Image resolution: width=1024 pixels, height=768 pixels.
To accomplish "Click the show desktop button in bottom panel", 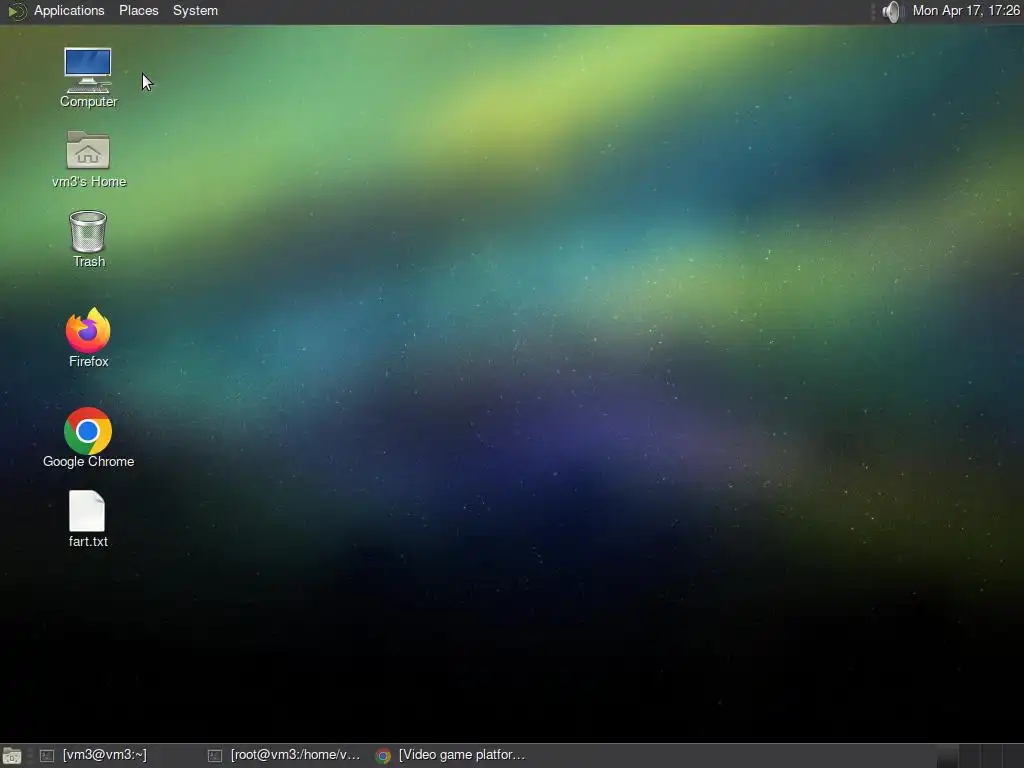I will click(x=12, y=756).
